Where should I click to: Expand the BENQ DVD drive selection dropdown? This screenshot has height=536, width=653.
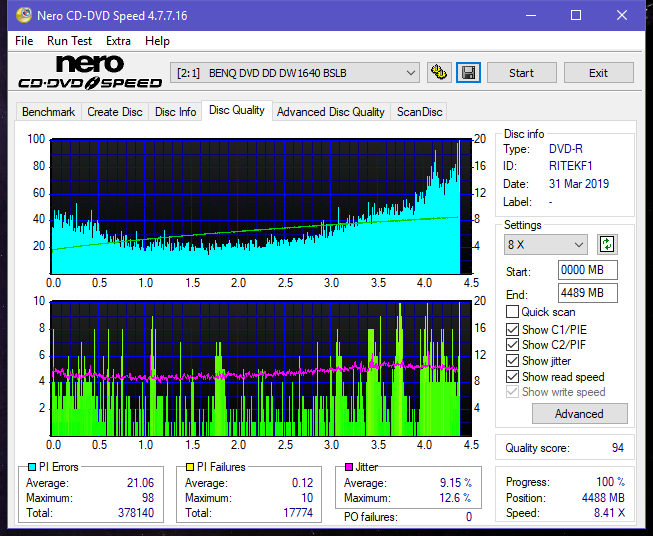(x=294, y=73)
